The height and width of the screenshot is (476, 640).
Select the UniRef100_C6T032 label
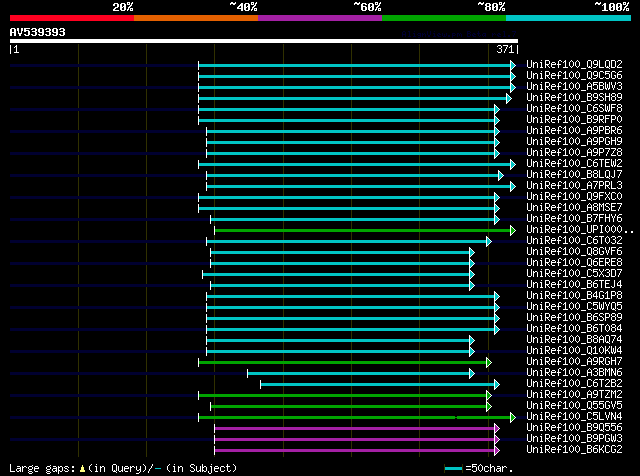[574, 241]
